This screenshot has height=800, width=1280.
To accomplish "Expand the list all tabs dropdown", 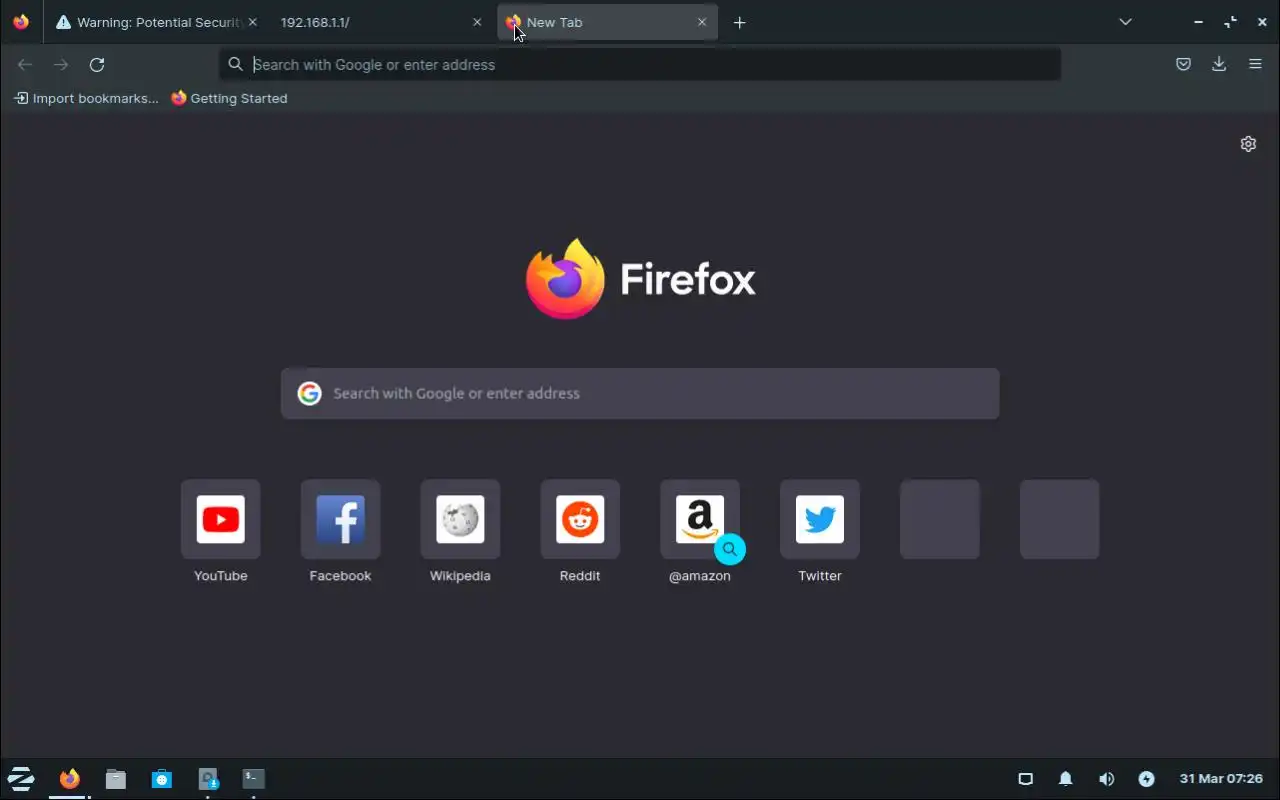I will click(1125, 22).
